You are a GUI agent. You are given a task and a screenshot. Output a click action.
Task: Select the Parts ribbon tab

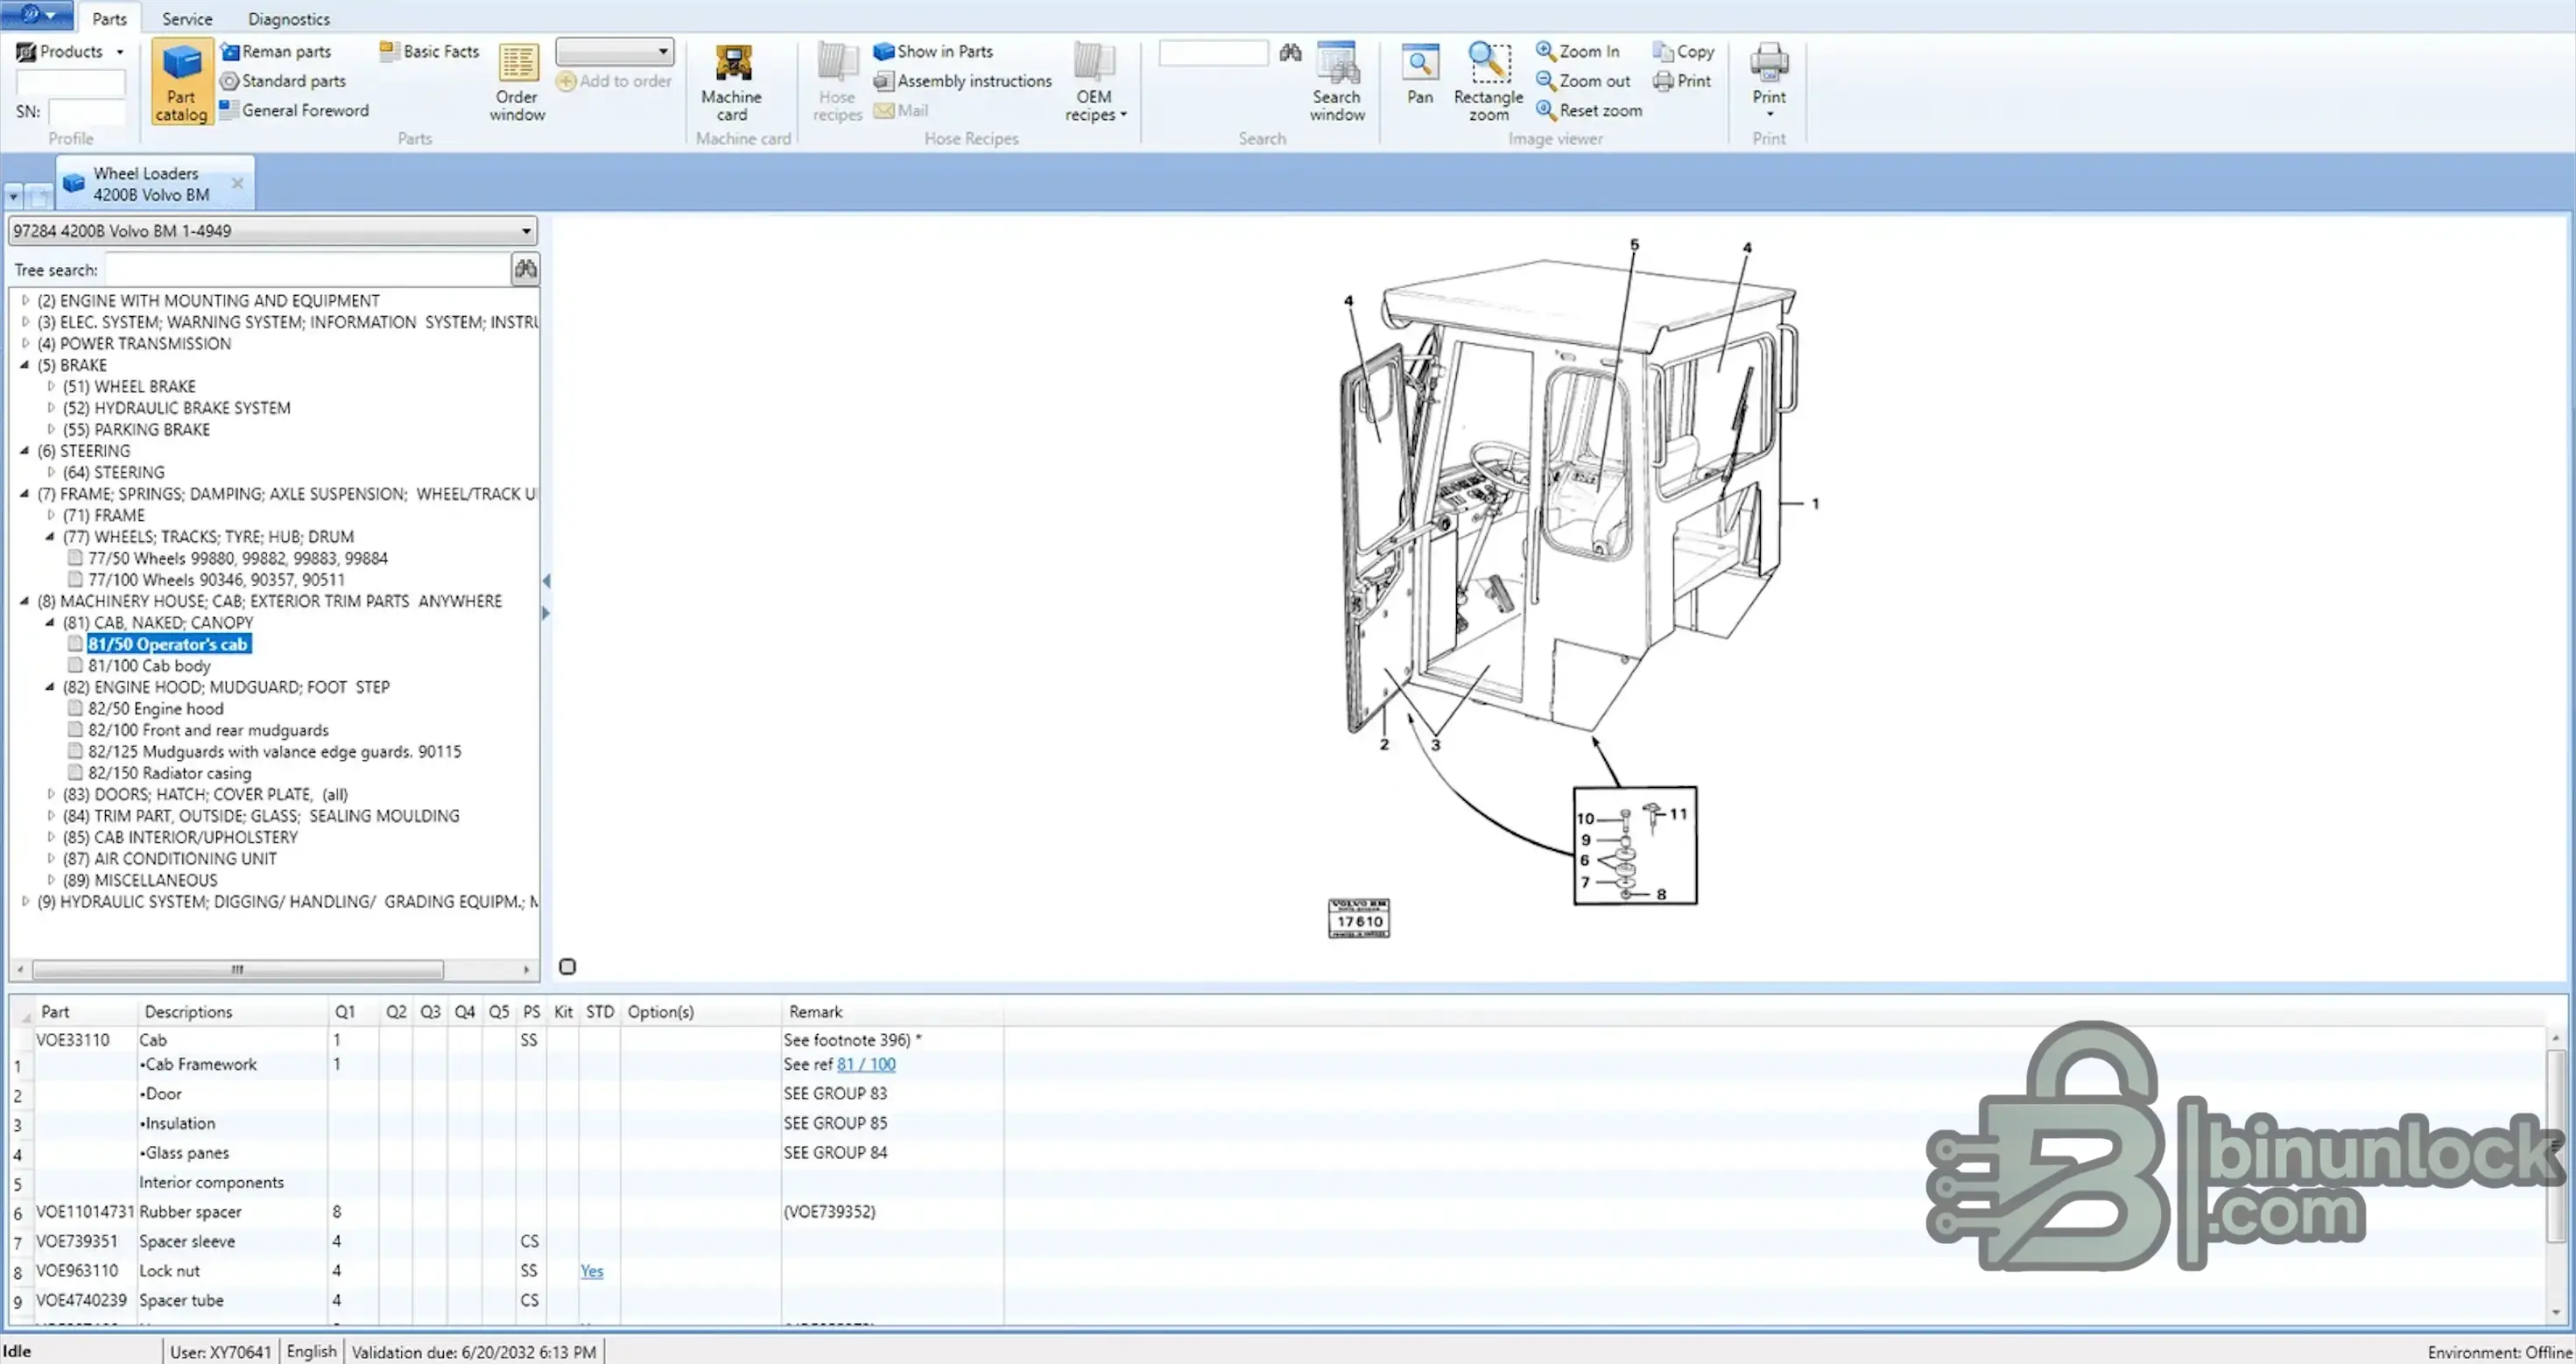pyautogui.click(x=109, y=19)
